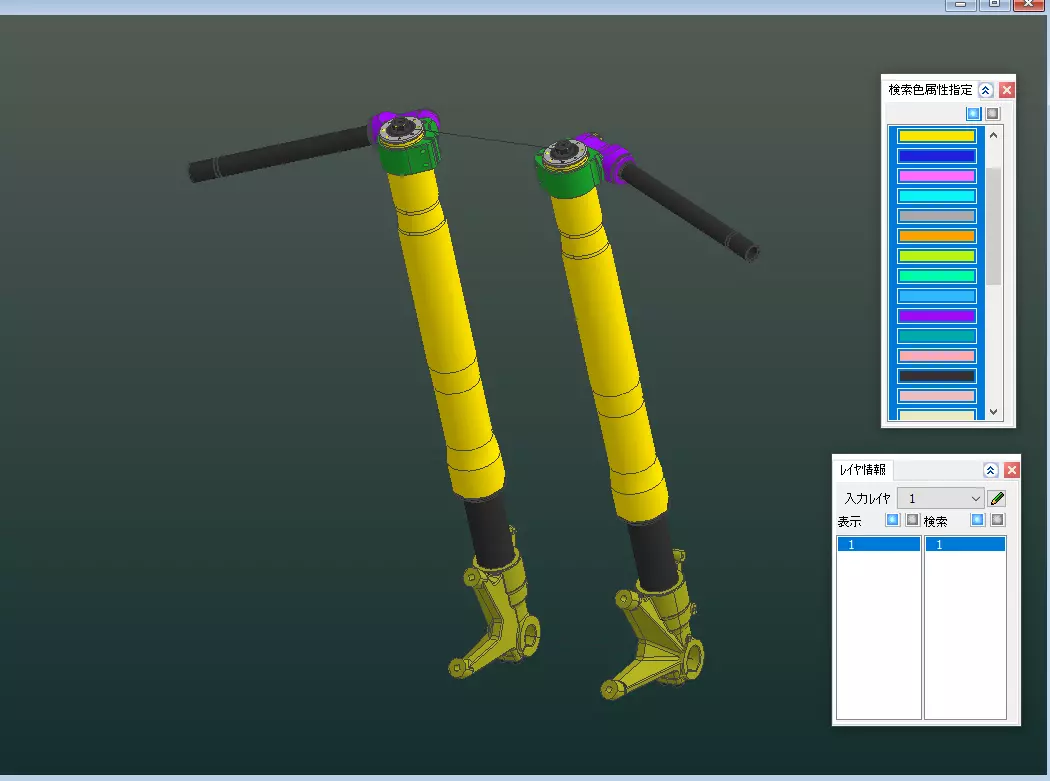Click the left black handlebar

[x=278, y=154]
